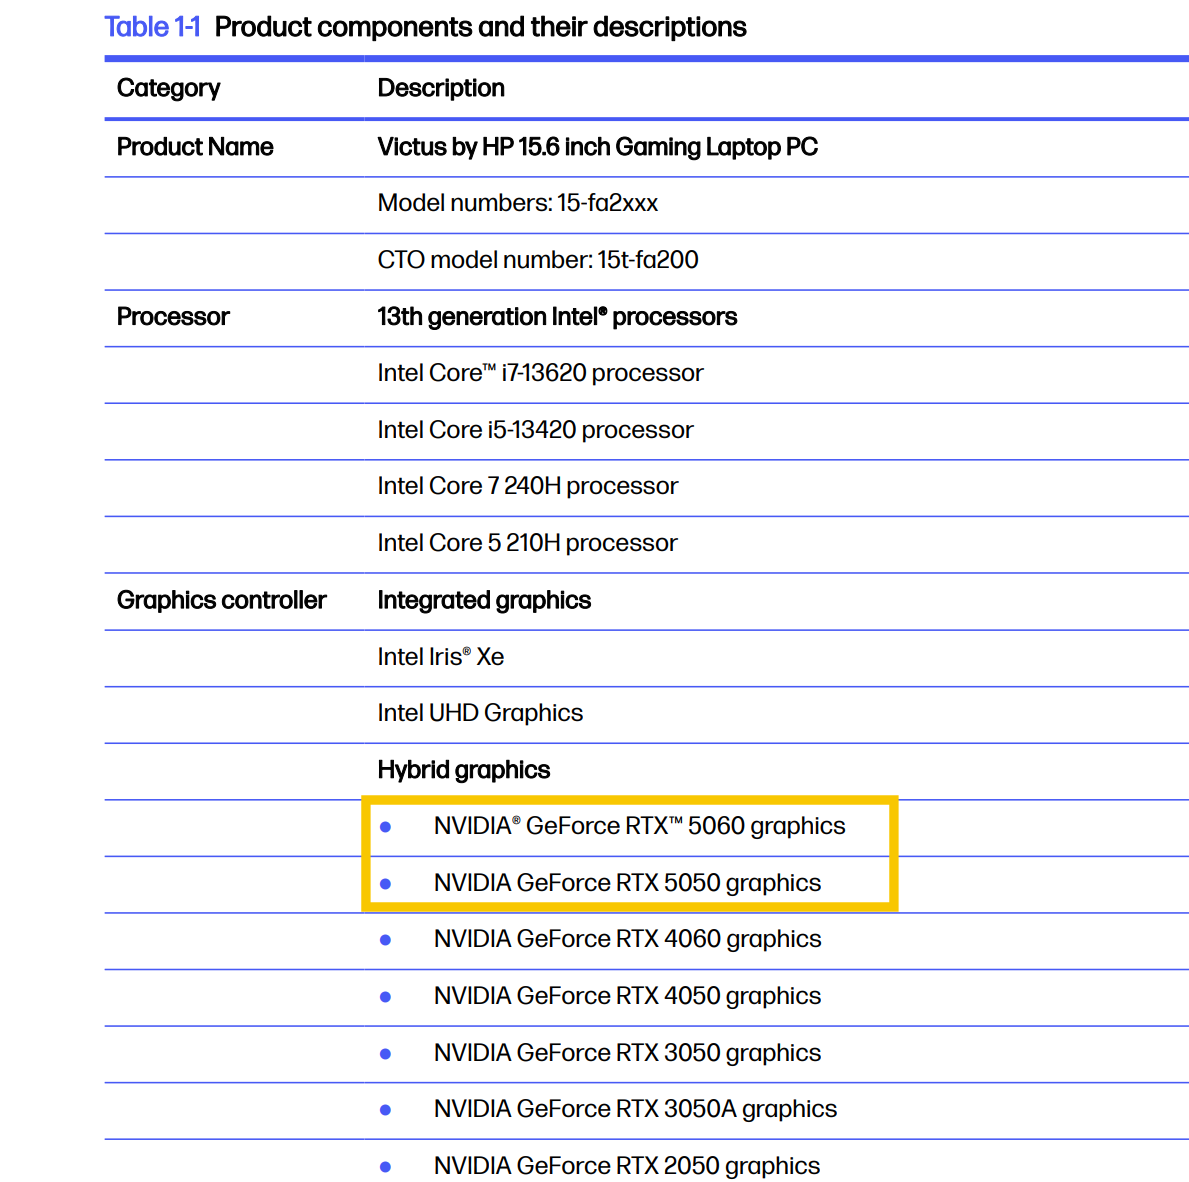The height and width of the screenshot is (1182, 1189).
Task: Click the "Graphics controller" category cell
Action: point(221,600)
